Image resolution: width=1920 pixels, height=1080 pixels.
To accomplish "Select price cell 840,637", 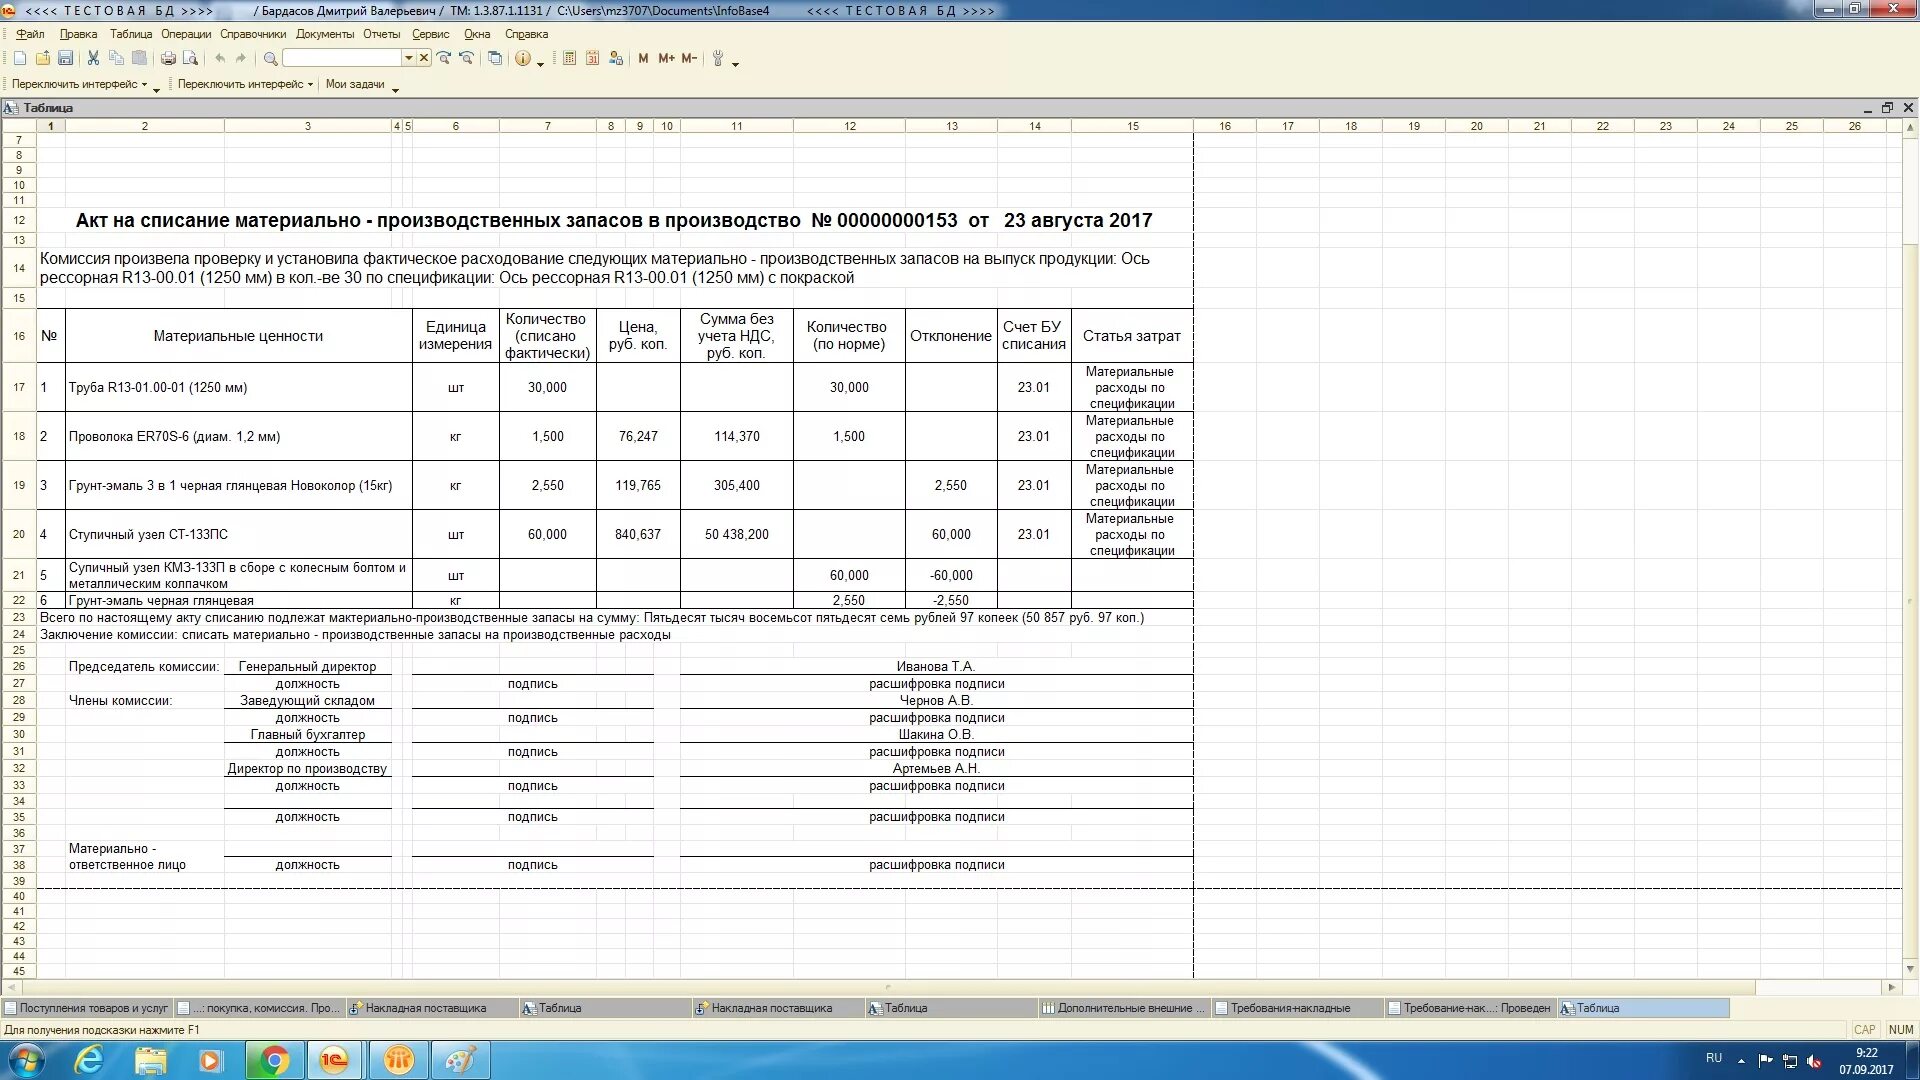I will (x=638, y=535).
